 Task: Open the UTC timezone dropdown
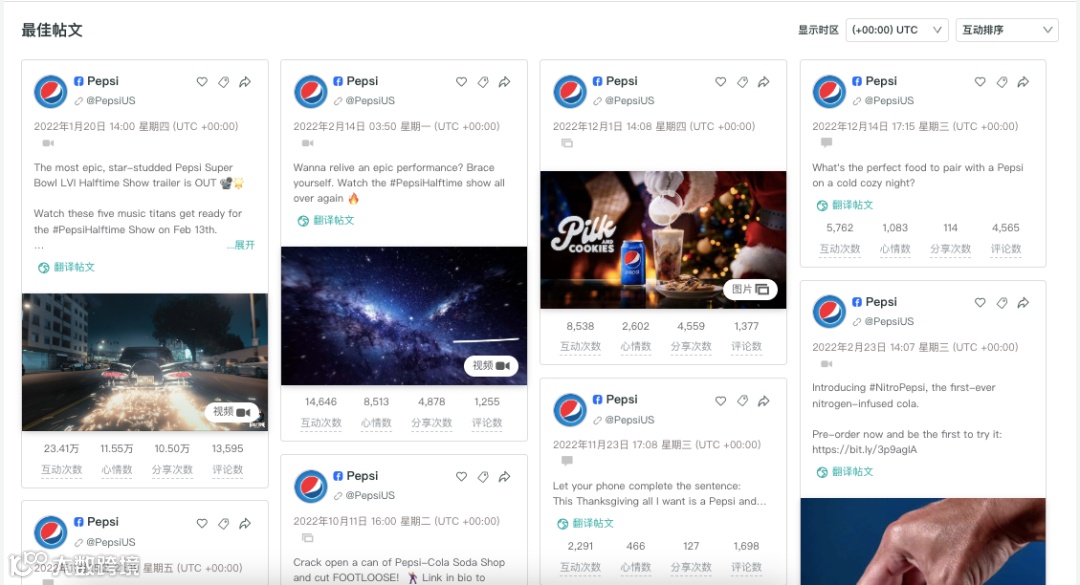[897, 30]
